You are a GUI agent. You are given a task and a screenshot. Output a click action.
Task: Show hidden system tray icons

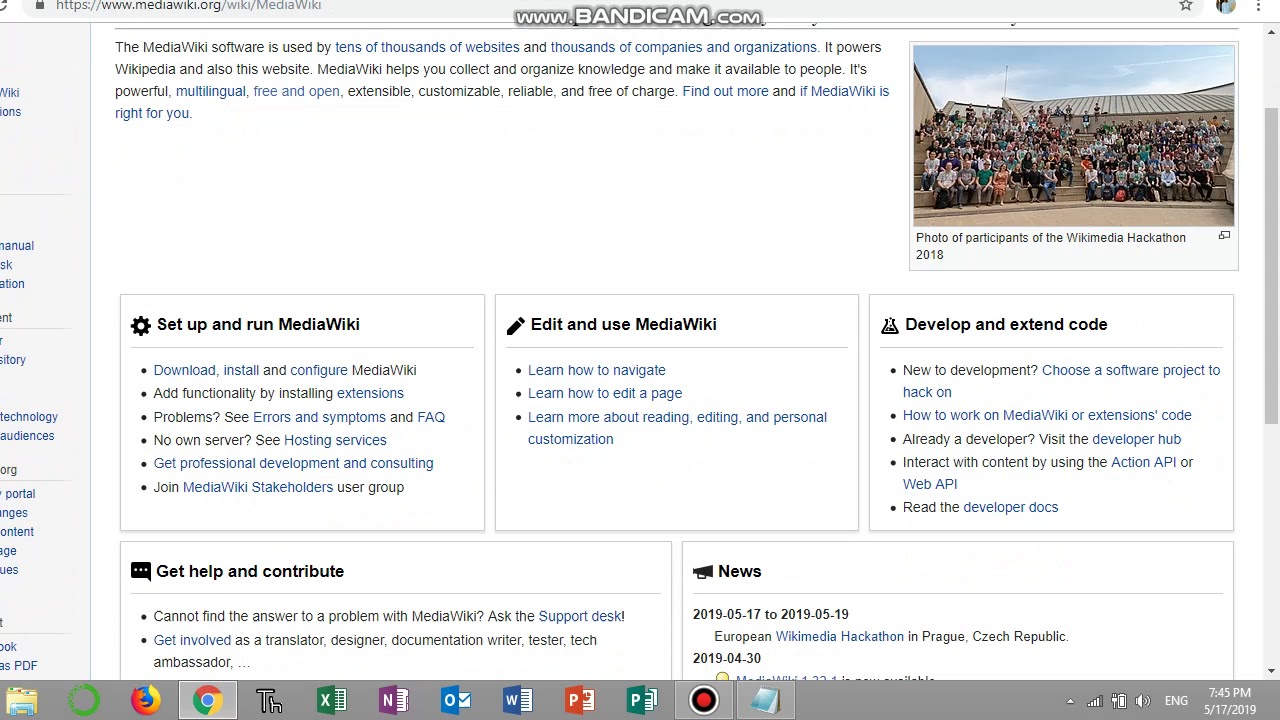coord(1070,701)
